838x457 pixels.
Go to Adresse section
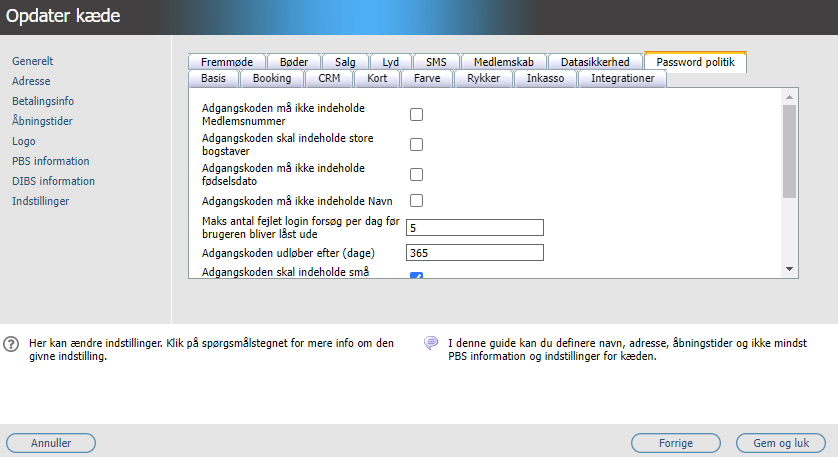coord(31,81)
